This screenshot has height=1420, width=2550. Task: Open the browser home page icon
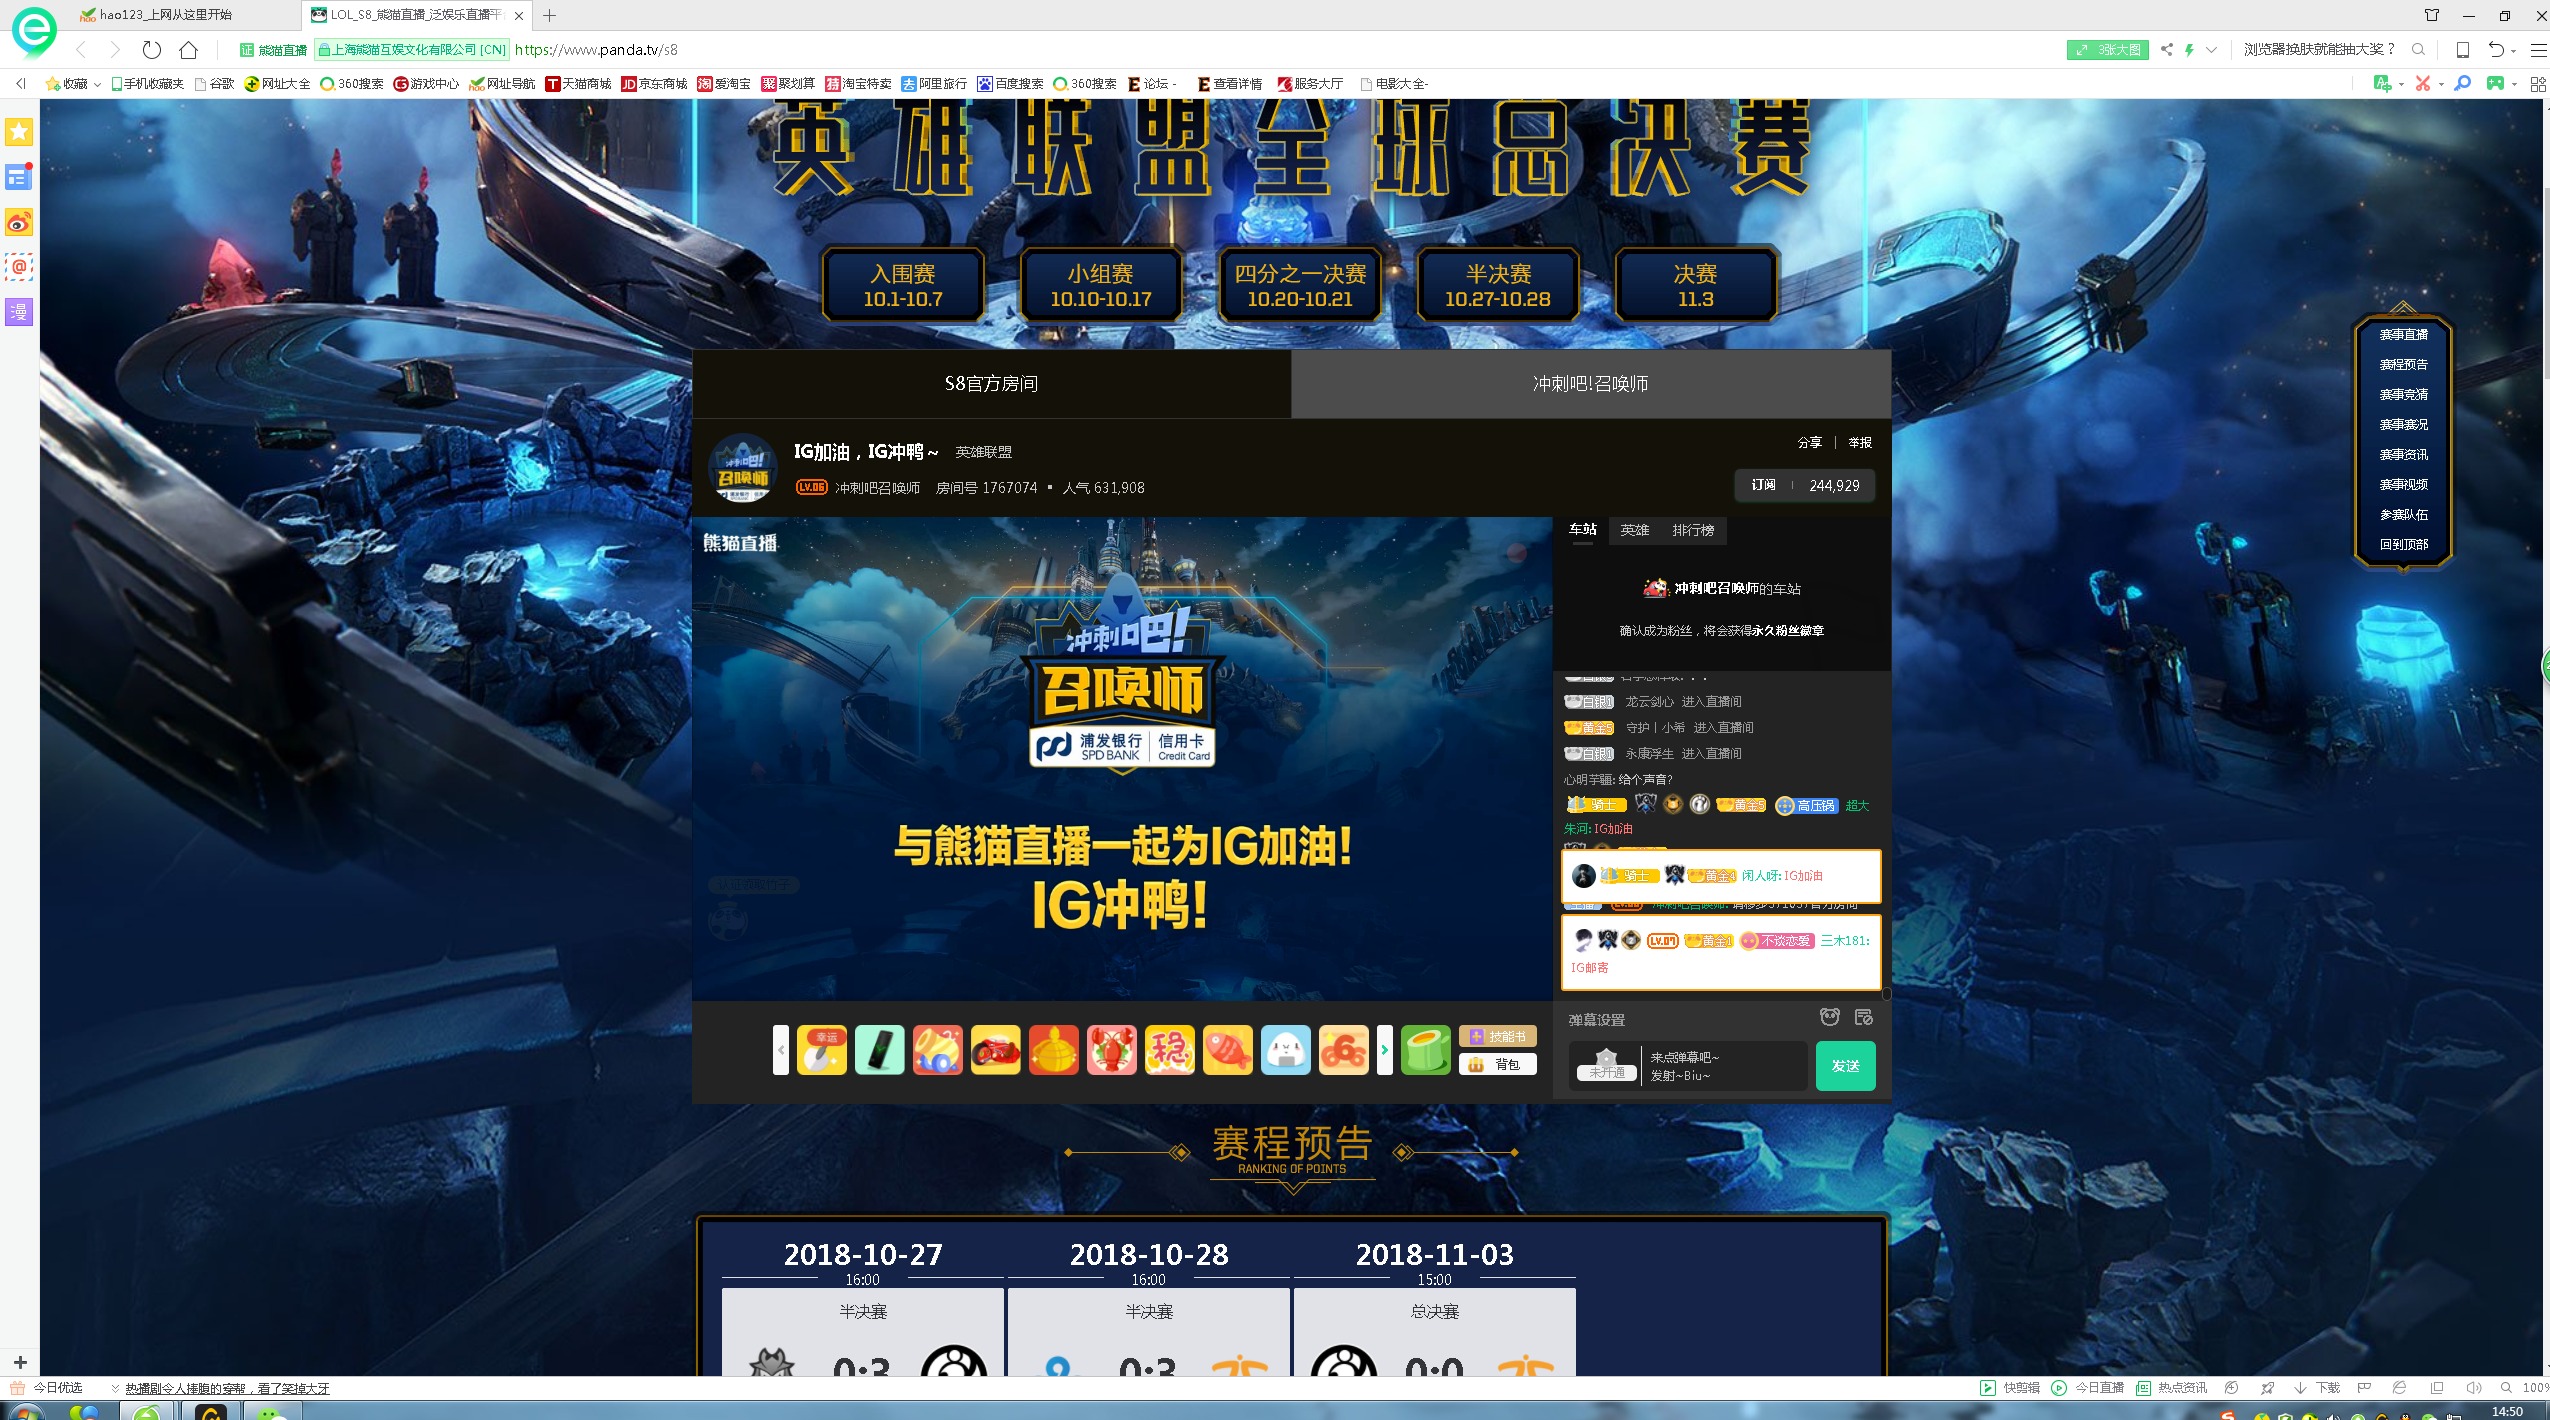click(188, 49)
